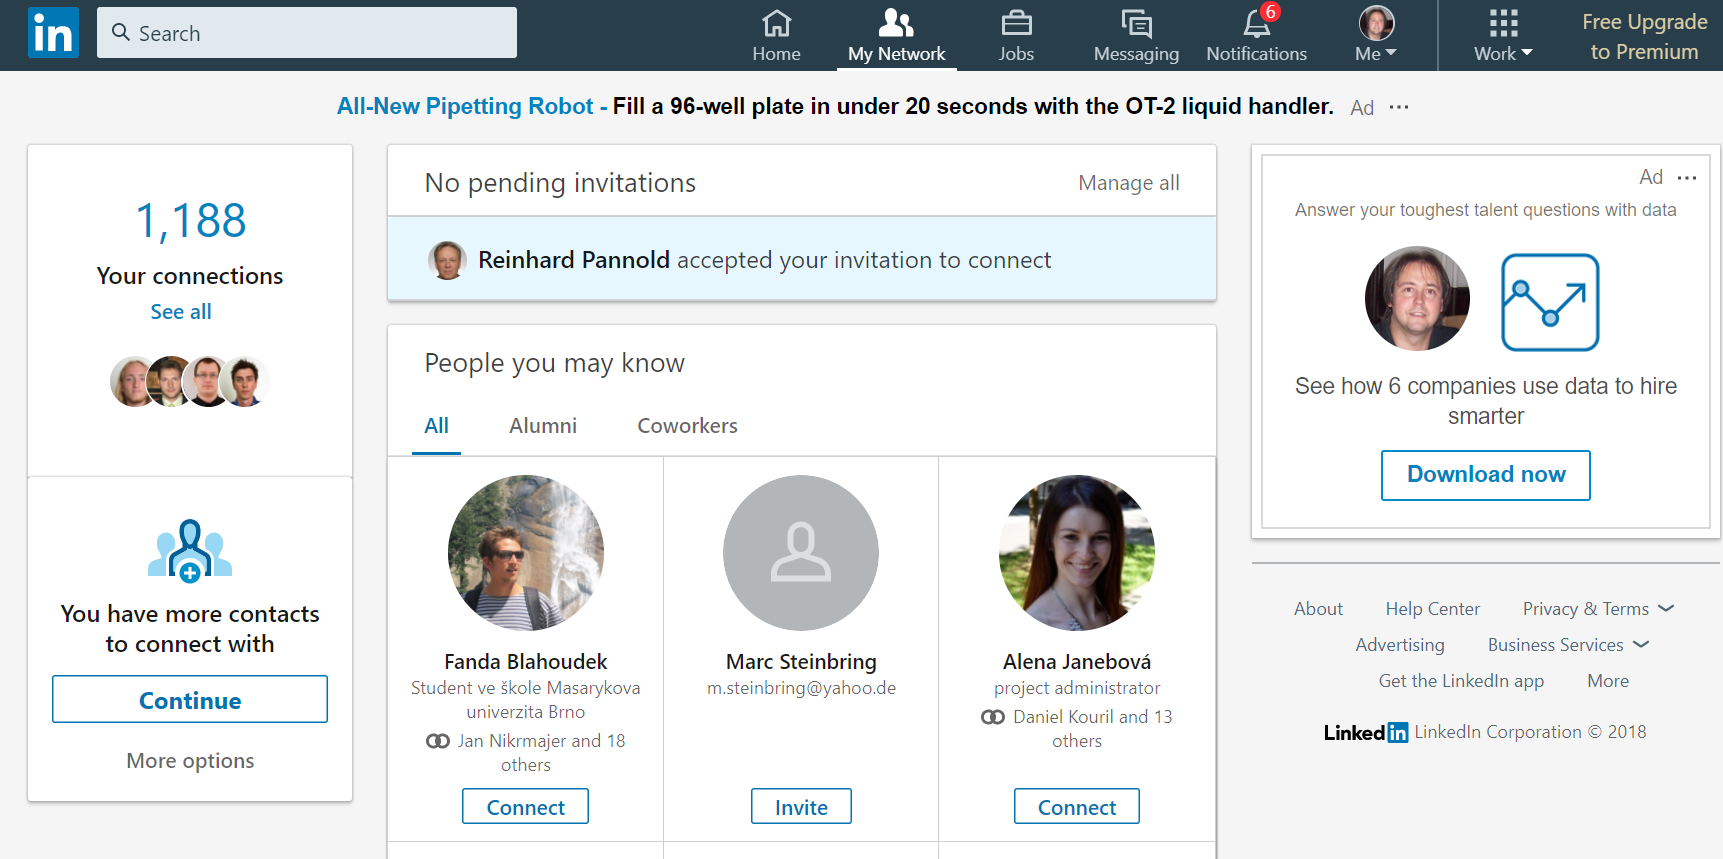Expand the Privacy & Terms footer menu
Image resolution: width=1723 pixels, height=859 pixels.
point(1598,609)
